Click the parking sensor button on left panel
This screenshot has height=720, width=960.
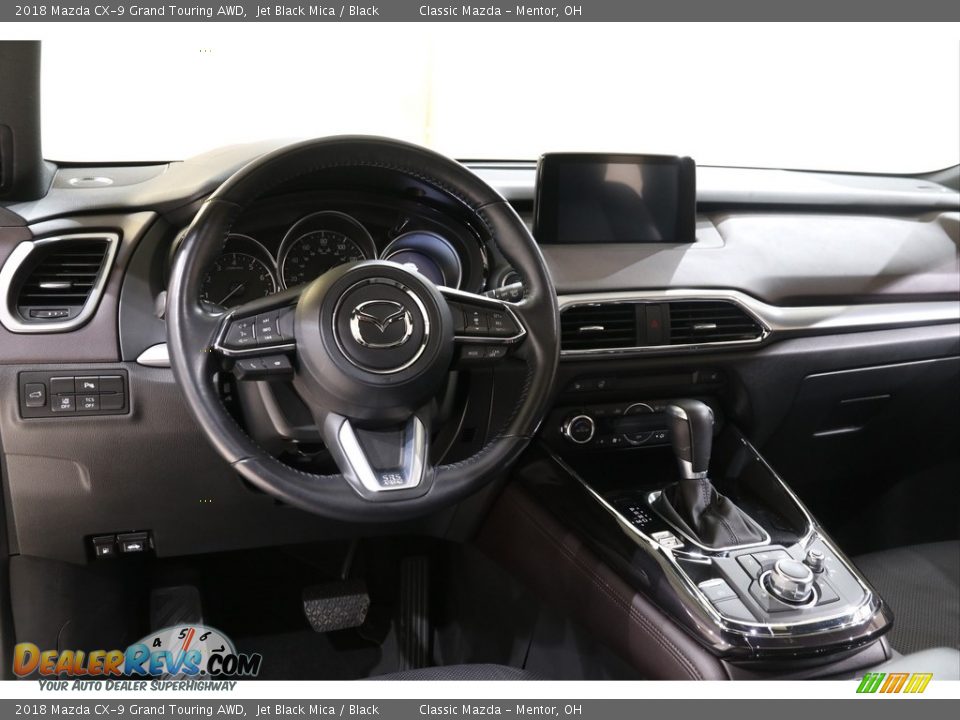(x=88, y=385)
